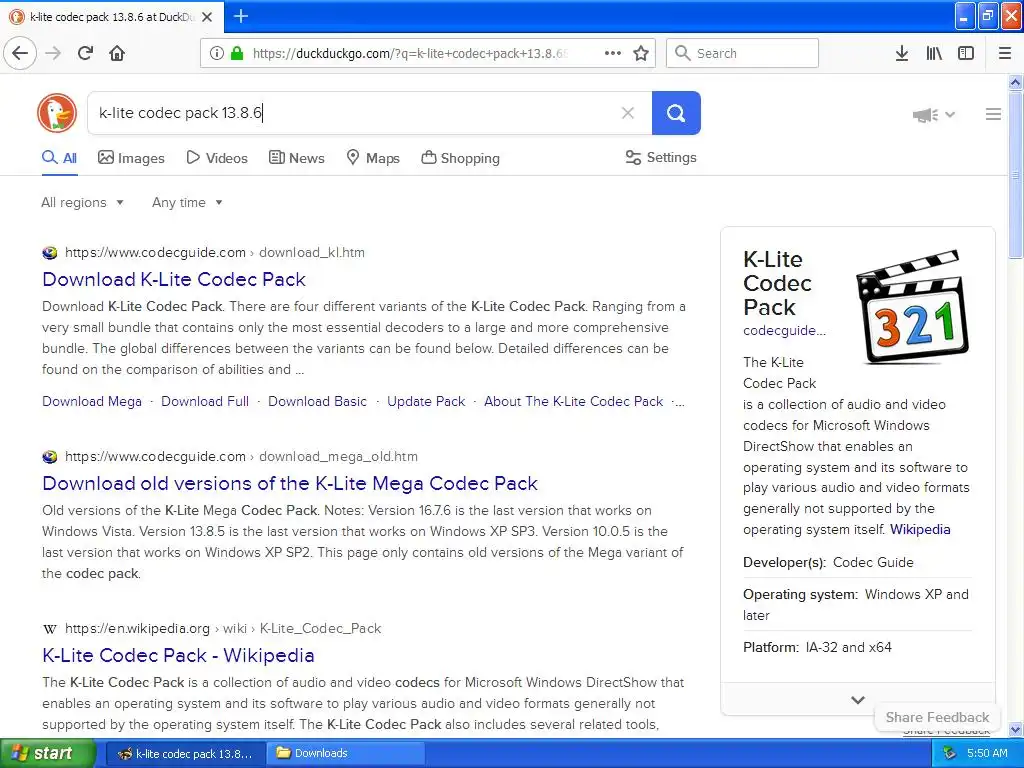The image size is (1024, 768).
Task: Open K-Lite Codec Pack - Wikipedia result
Action: point(178,655)
